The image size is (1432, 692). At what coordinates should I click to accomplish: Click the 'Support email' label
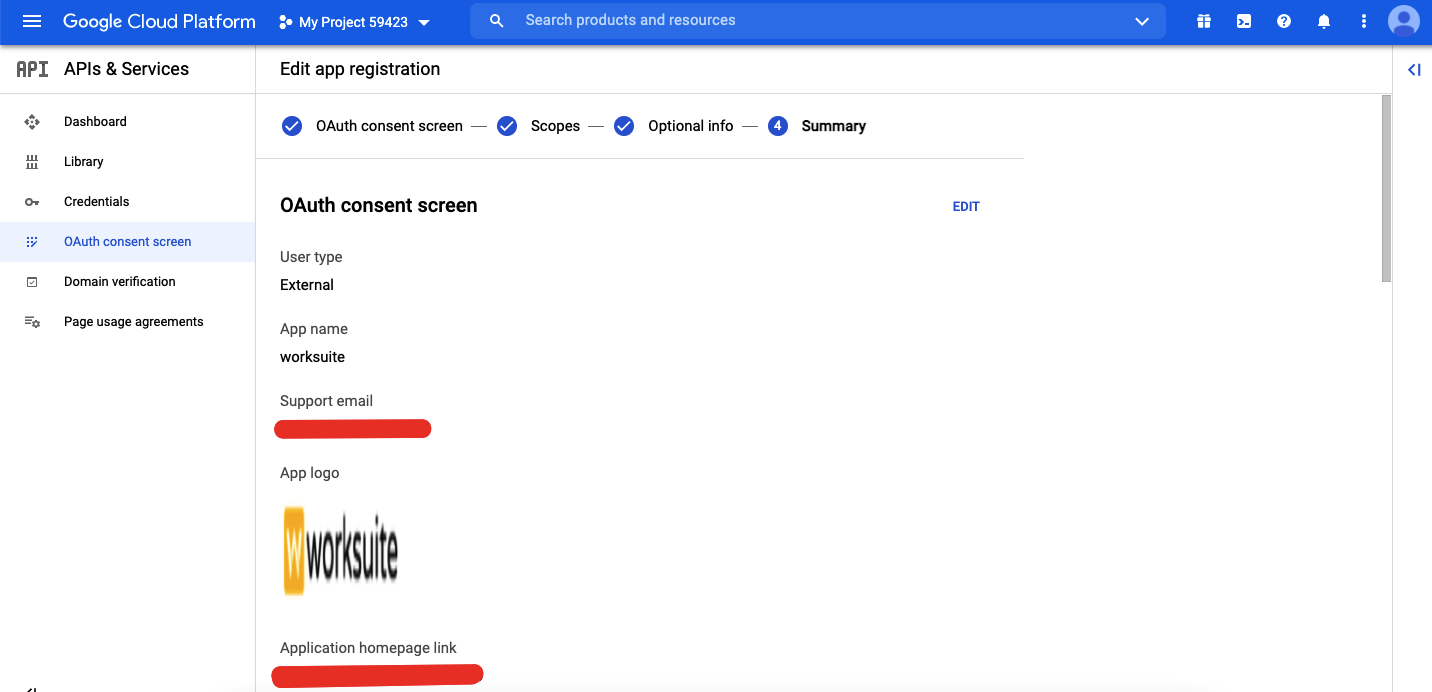(x=326, y=401)
